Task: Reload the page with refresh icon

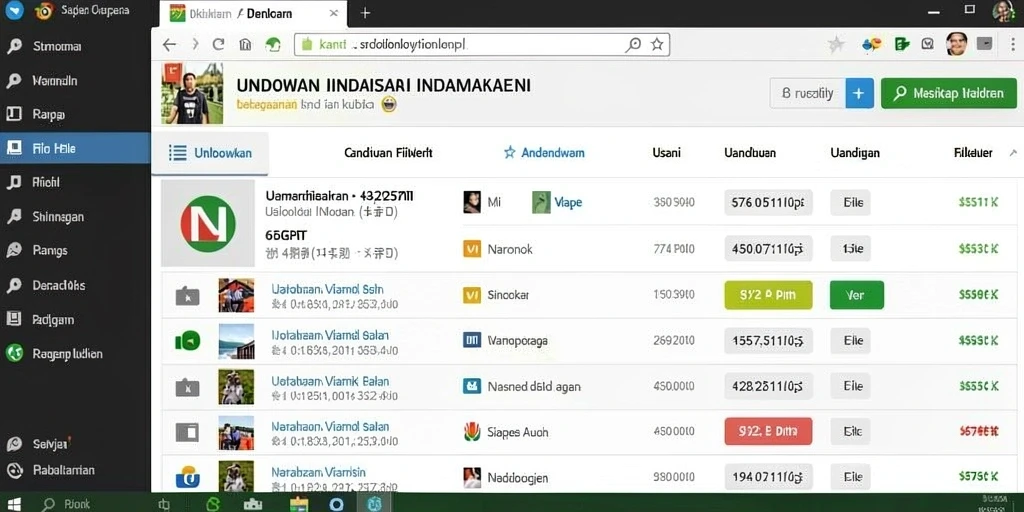Action: pos(218,44)
